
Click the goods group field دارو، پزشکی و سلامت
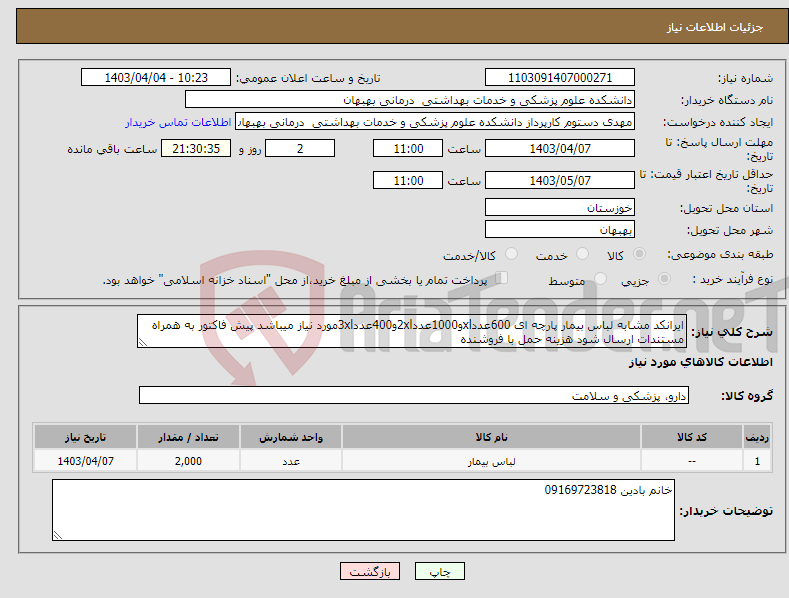pyautogui.click(x=414, y=396)
